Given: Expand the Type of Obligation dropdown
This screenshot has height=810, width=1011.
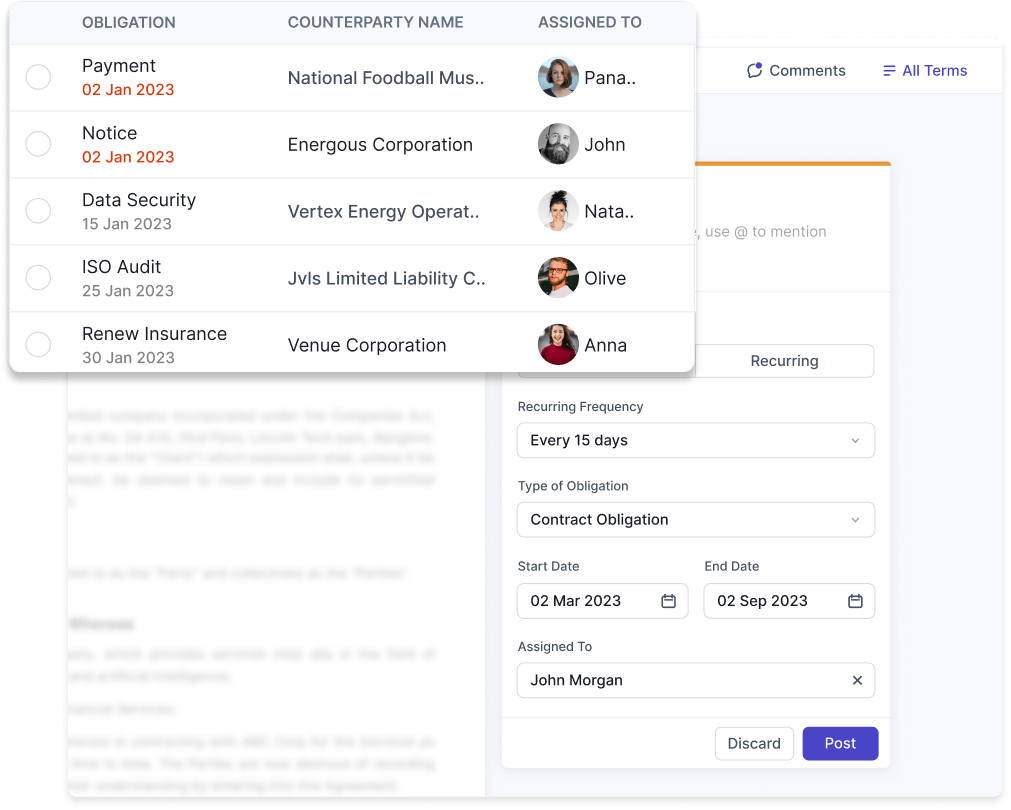Looking at the screenshot, I should point(696,520).
